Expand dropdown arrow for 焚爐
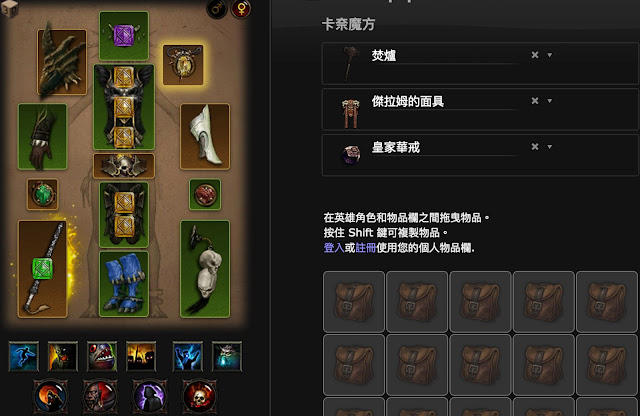The height and width of the screenshot is (416, 640). click(549, 55)
